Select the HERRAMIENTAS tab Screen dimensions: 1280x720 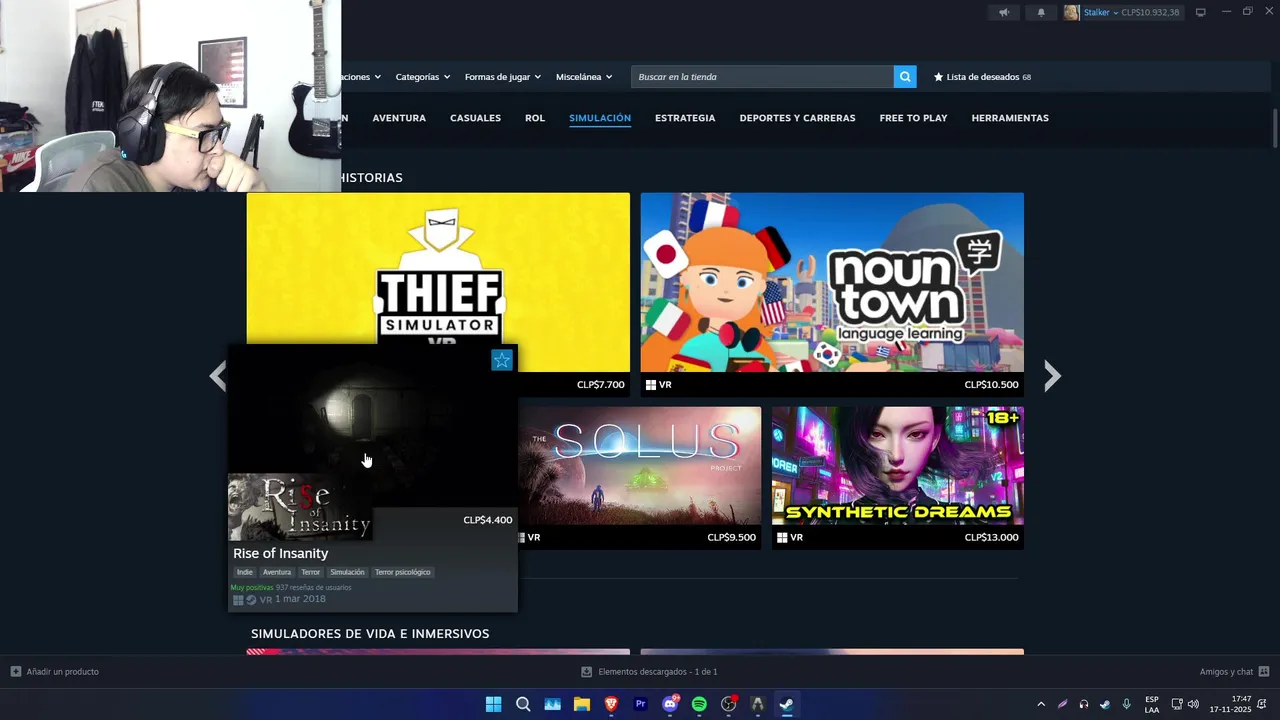1010,118
